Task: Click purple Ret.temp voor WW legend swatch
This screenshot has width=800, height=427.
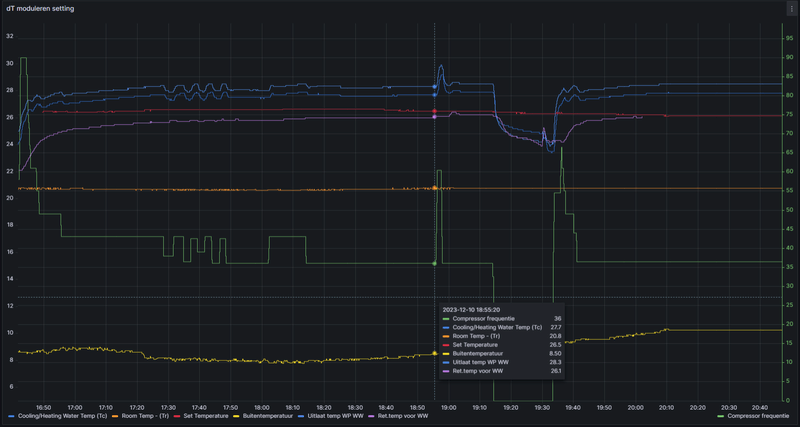Action: coord(371,415)
